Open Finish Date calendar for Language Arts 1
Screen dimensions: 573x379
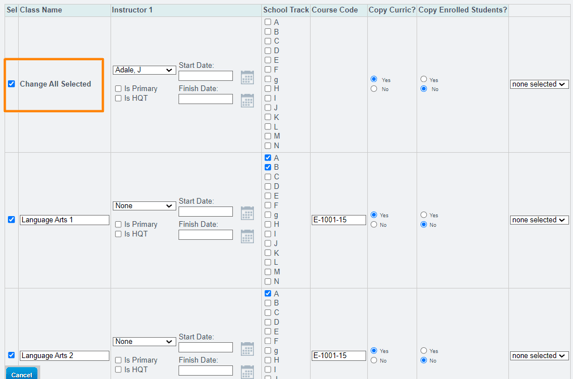click(x=247, y=236)
